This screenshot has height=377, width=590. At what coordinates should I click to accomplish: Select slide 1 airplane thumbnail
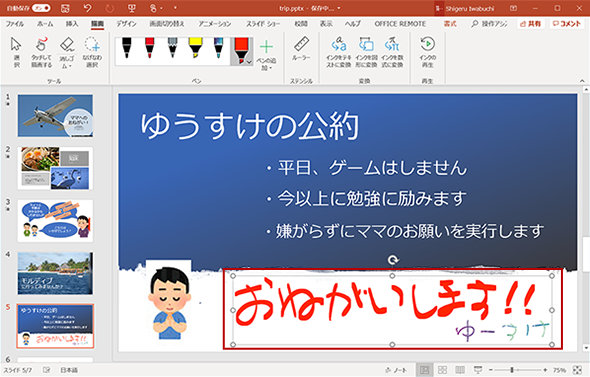55,116
